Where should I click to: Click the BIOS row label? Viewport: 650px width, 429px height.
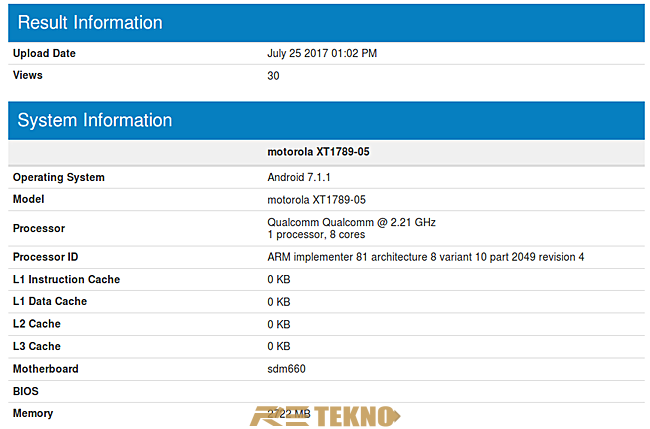click(x=25, y=391)
